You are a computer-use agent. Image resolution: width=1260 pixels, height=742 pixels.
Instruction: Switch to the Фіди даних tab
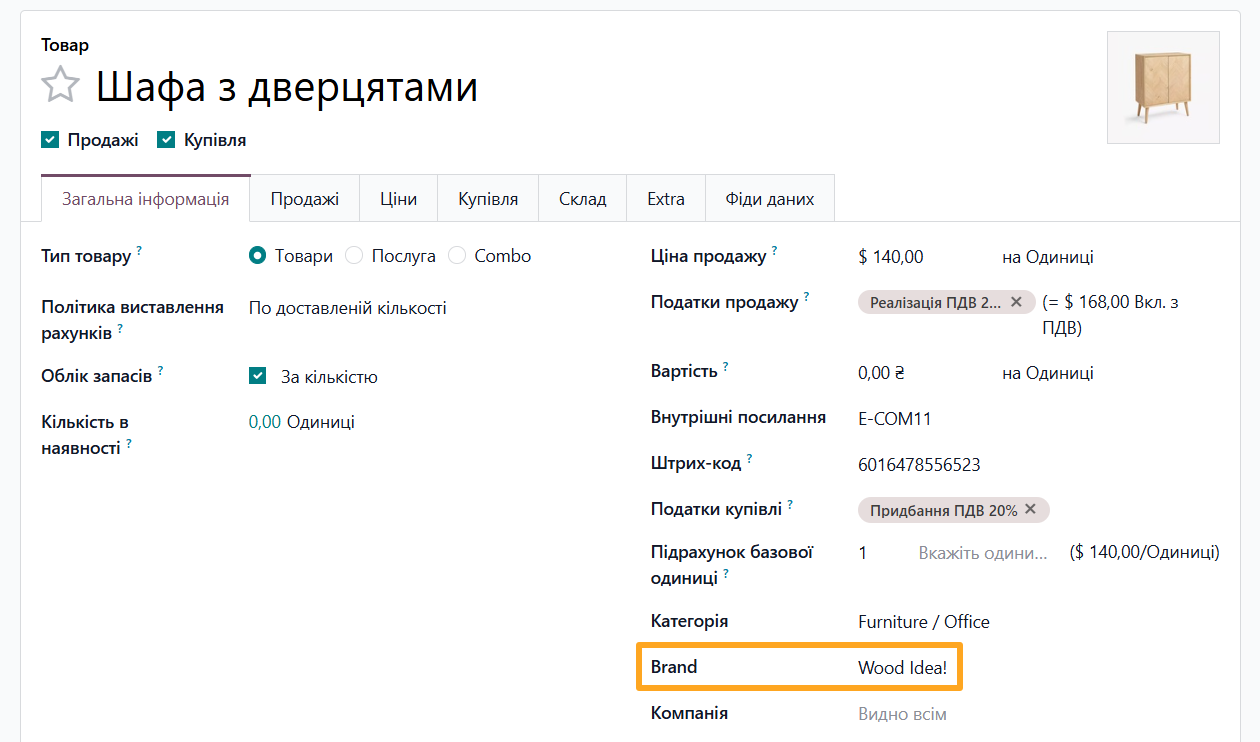(770, 199)
